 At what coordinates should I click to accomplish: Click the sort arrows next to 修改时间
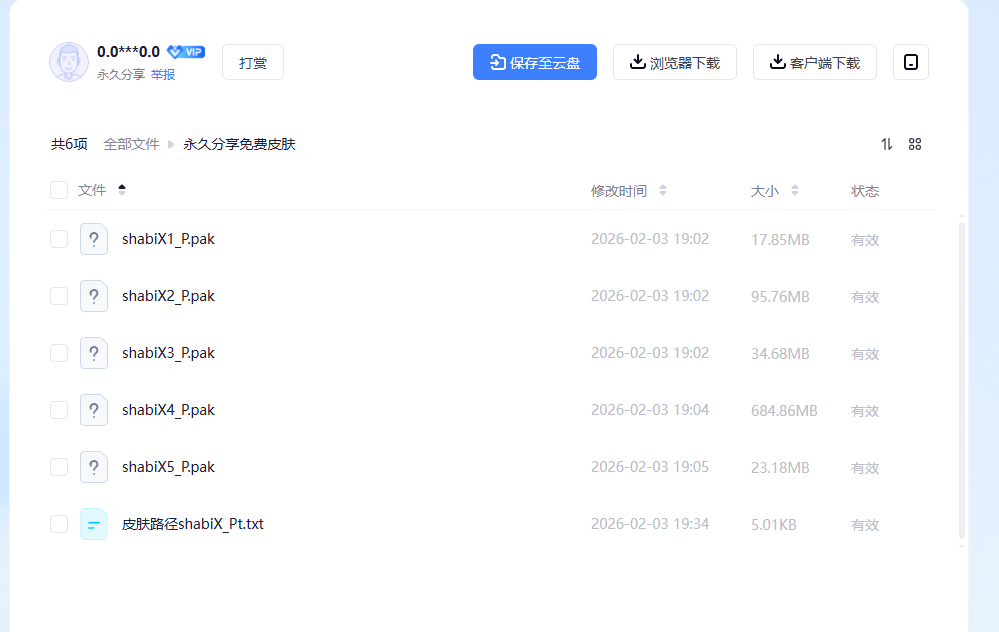pyautogui.click(x=663, y=190)
